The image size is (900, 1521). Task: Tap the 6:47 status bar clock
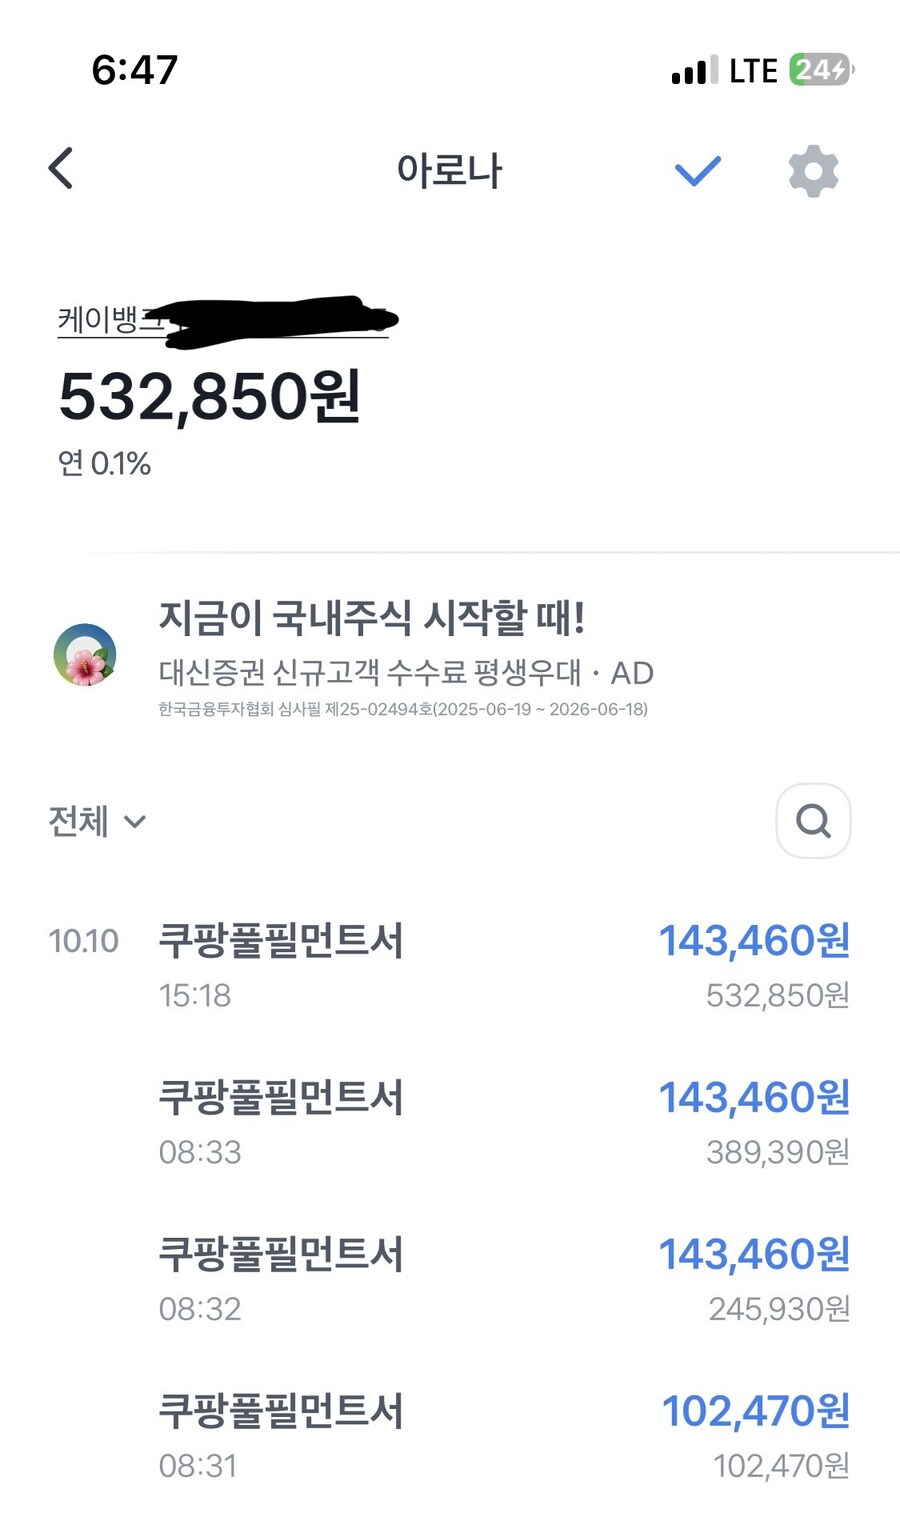tap(135, 70)
